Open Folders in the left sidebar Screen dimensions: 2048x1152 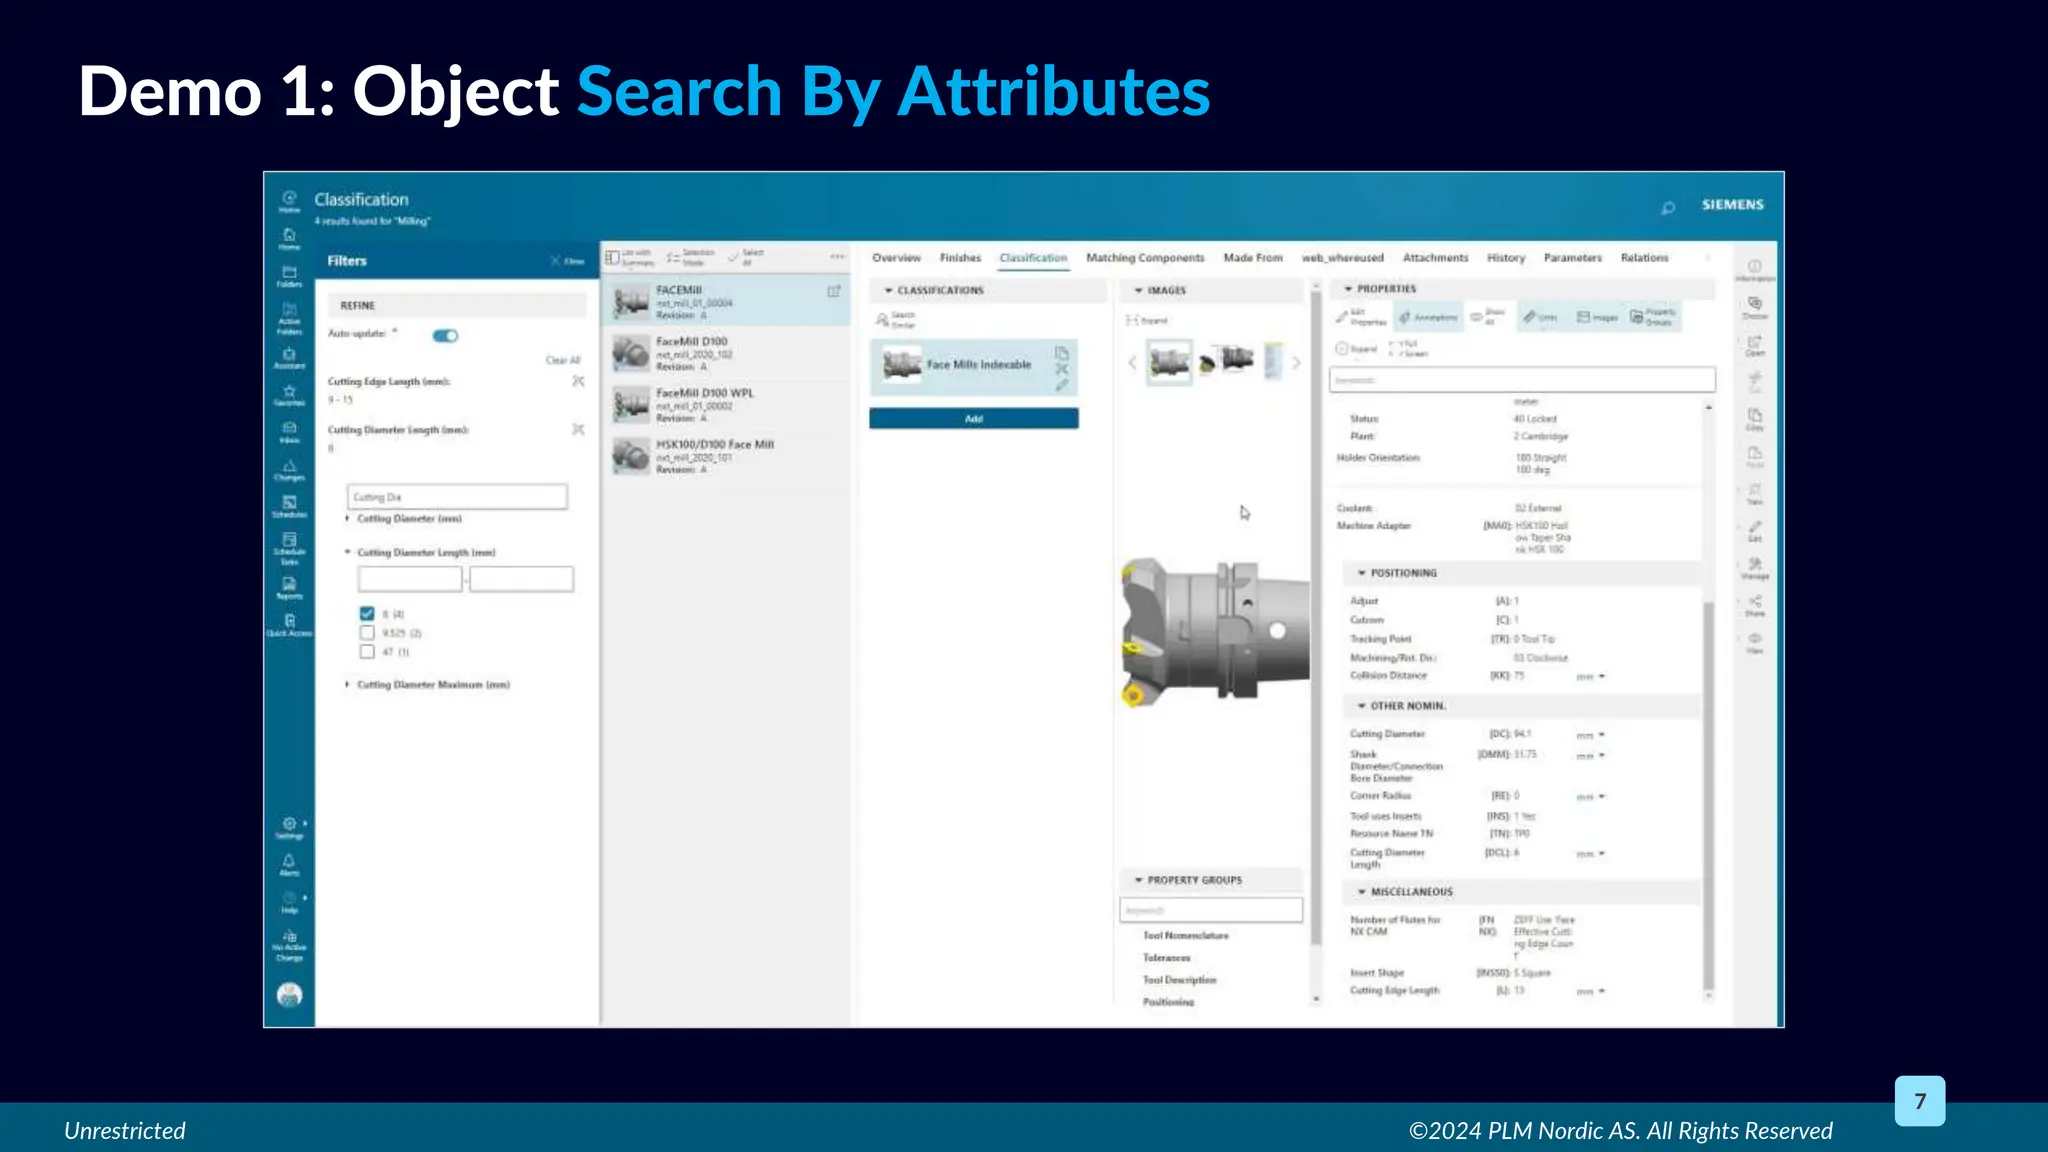click(x=289, y=277)
